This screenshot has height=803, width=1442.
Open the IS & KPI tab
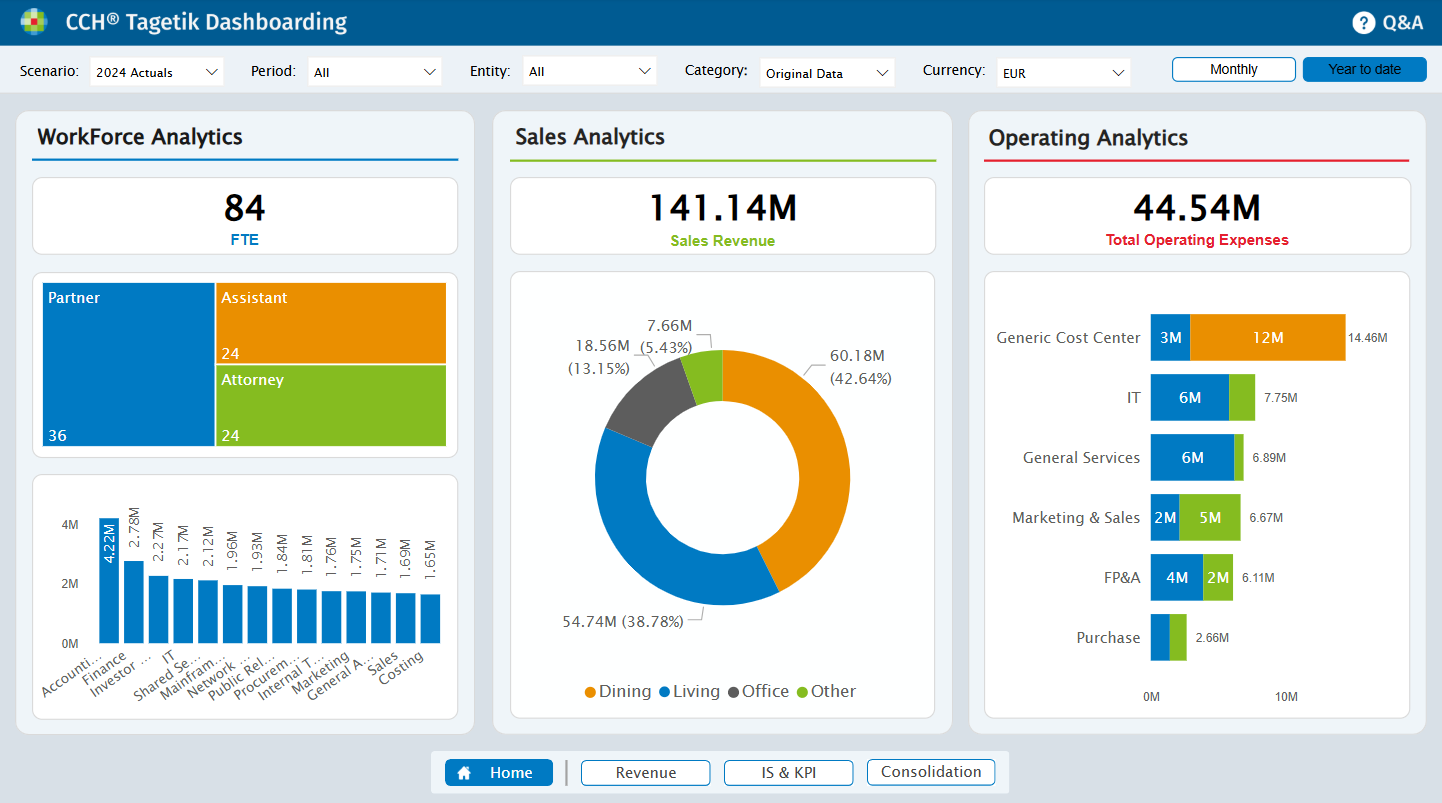pyautogui.click(x=788, y=773)
